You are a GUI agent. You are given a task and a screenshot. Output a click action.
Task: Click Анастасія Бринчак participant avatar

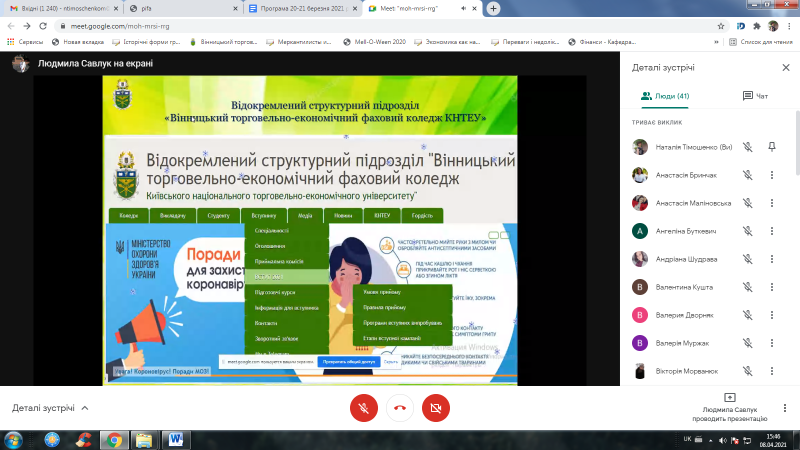point(640,175)
